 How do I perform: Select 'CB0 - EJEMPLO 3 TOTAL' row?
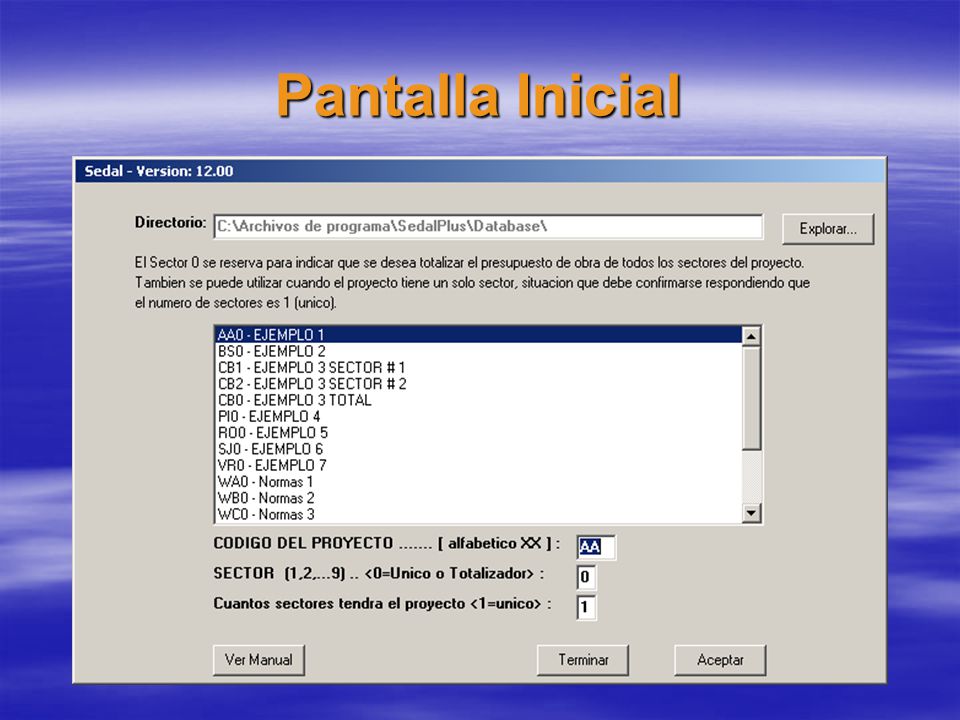(x=478, y=400)
